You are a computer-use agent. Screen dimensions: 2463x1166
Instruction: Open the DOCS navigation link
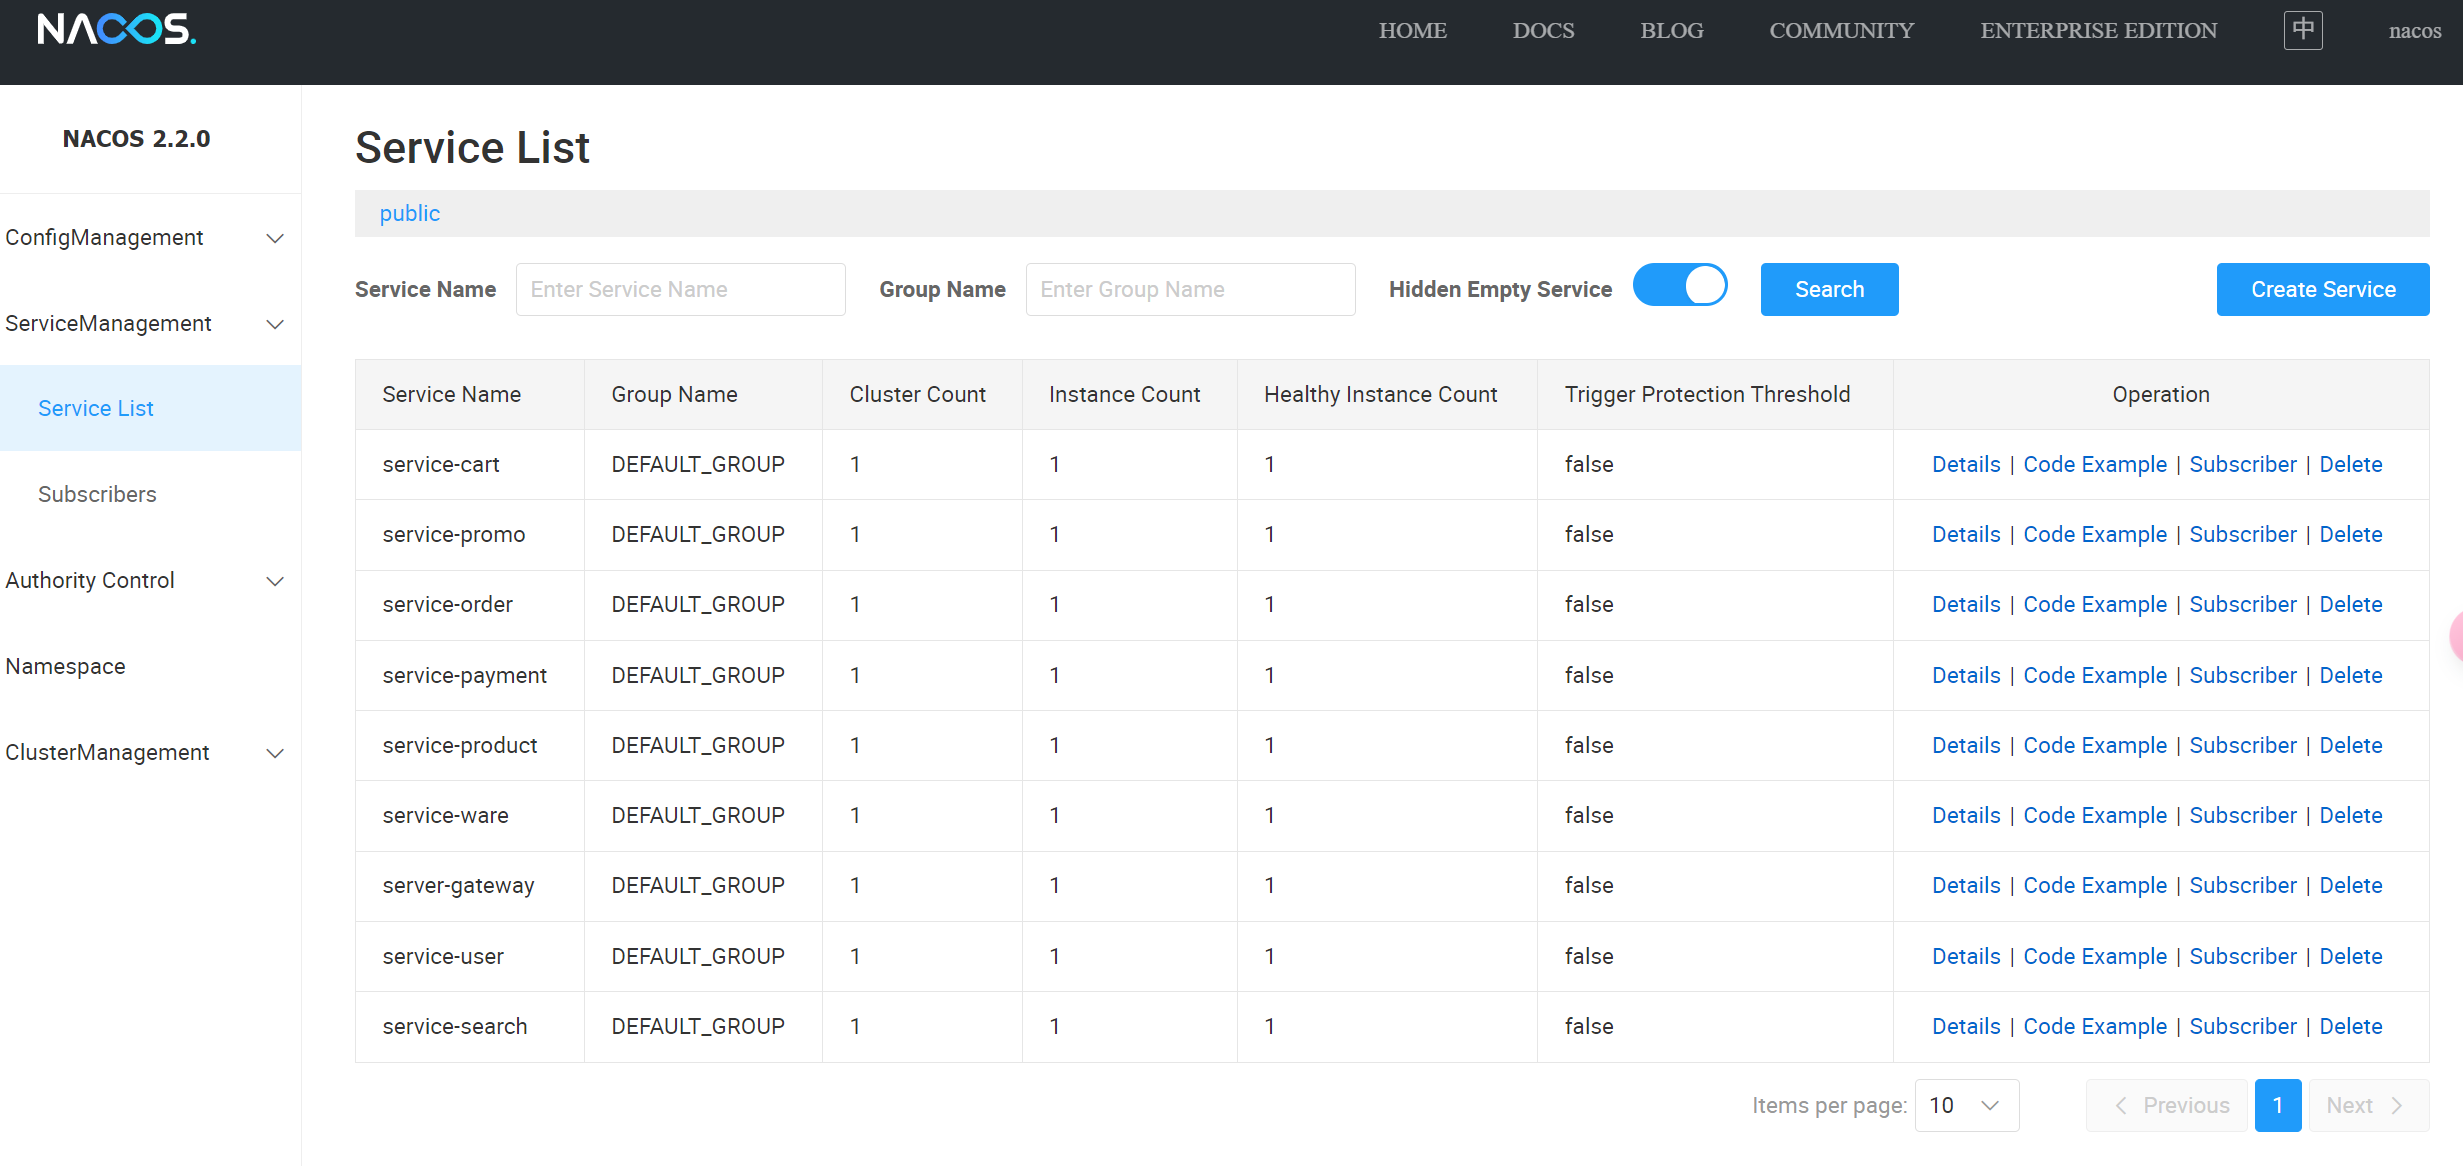point(1542,31)
